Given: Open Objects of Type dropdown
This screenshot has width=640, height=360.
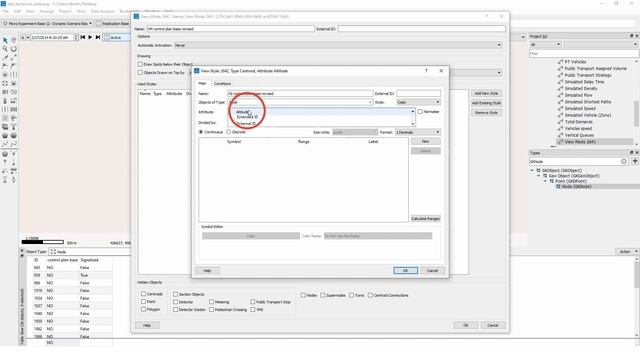Looking at the screenshot, I should pos(300,102).
